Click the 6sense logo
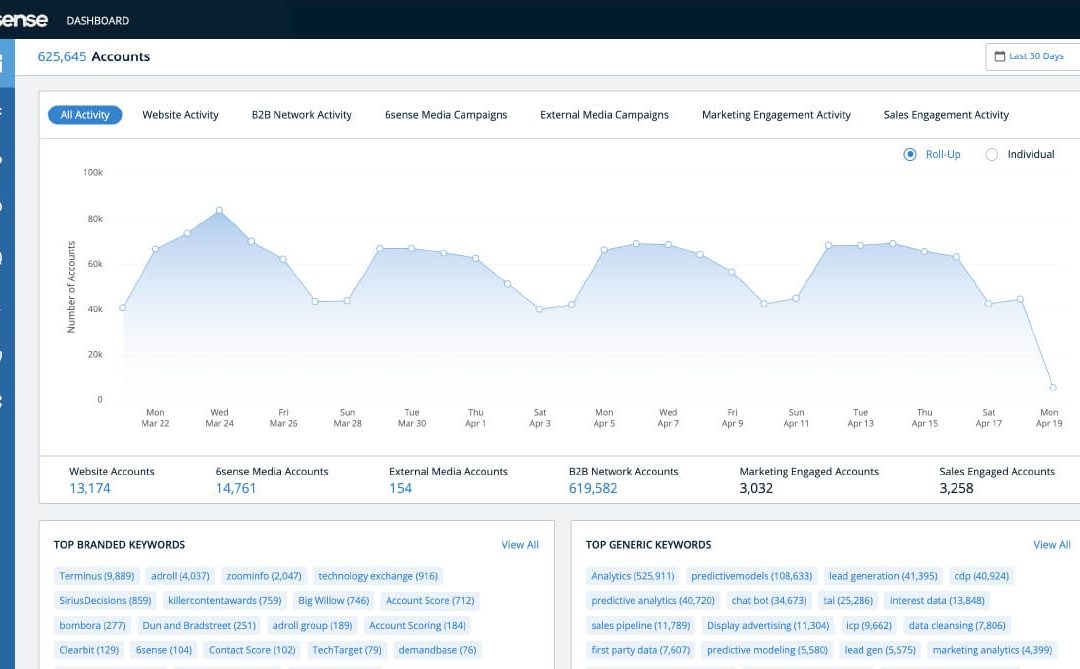The height and width of the screenshot is (669, 1080). click(x=23, y=20)
